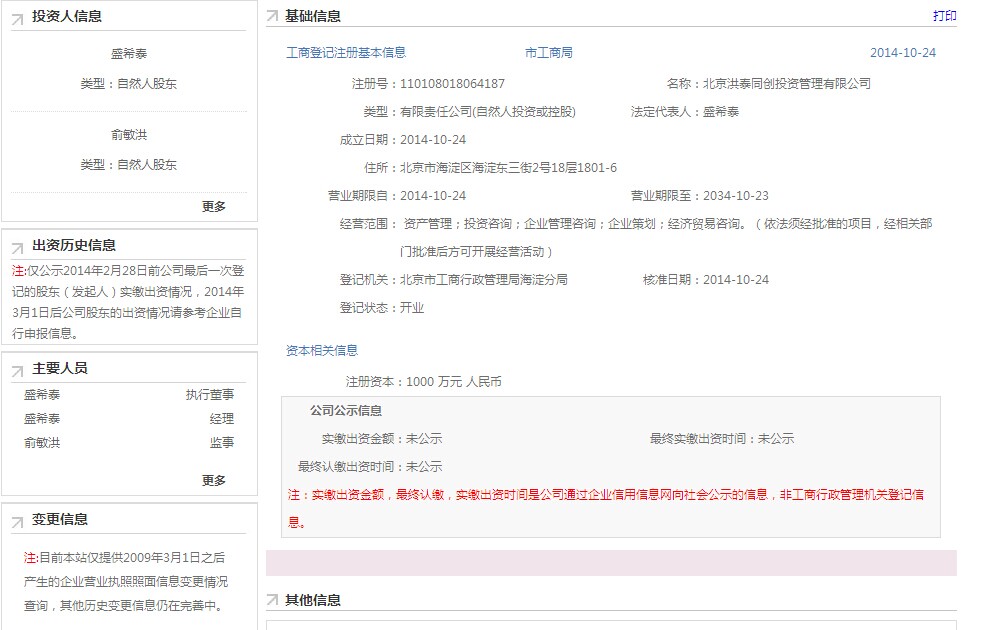1004x630 pixels.
Task: Click arrow icon beside 出资历史信息 header
Action: (x=18, y=247)
